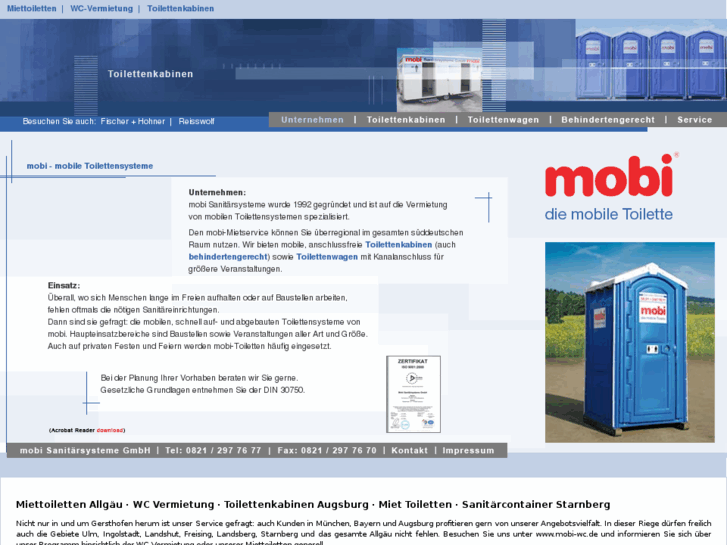Click 'Tel: 0821 / 297 76 77' text
The width and height of the screenshot is (727, 545).
[213, 450]
